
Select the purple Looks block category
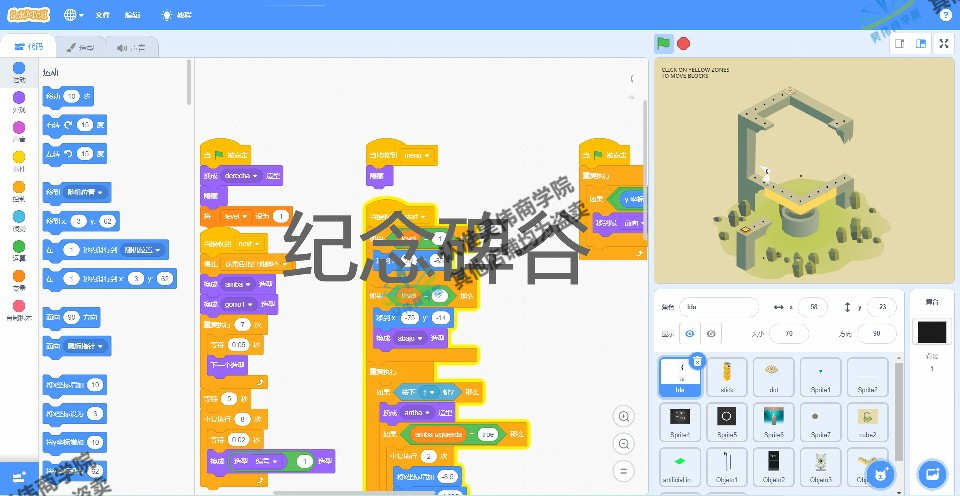[x=19, y=101]
